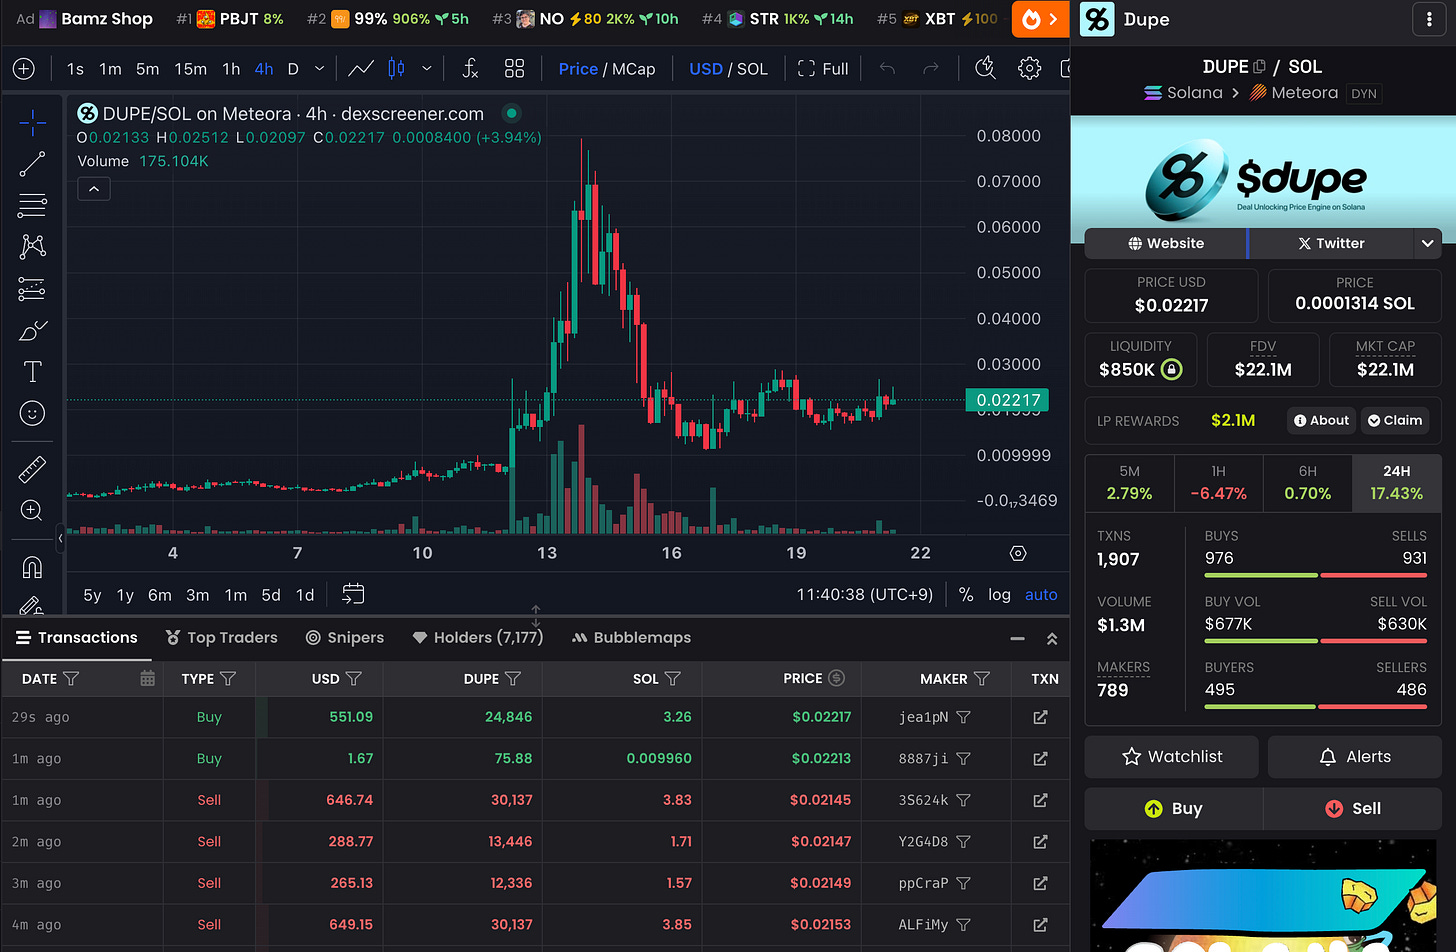Screen dimensions: 1456x952
Task: Open the emoji icons tool
Action: click(32, 413)
